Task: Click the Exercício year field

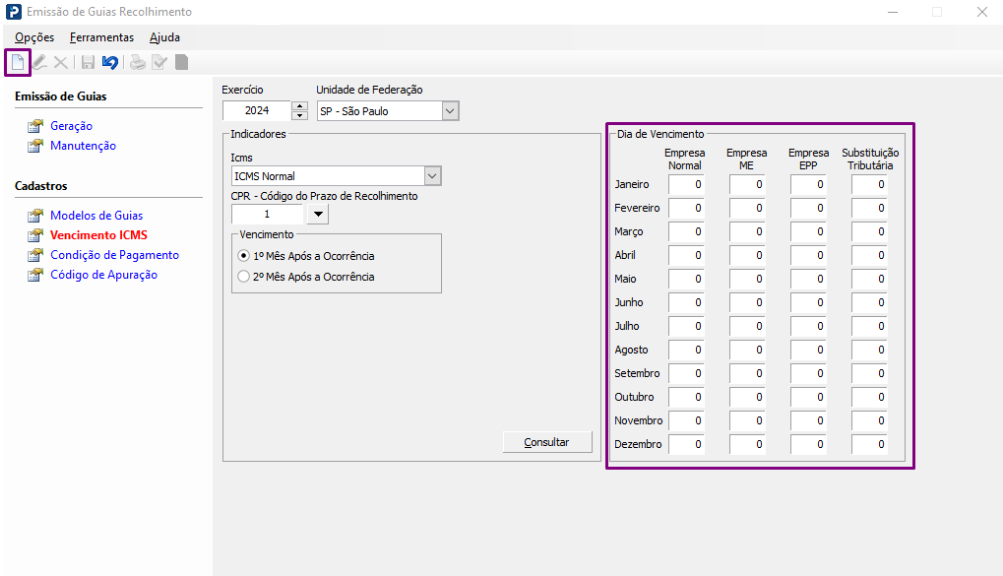Action: (x=257, y=111)
